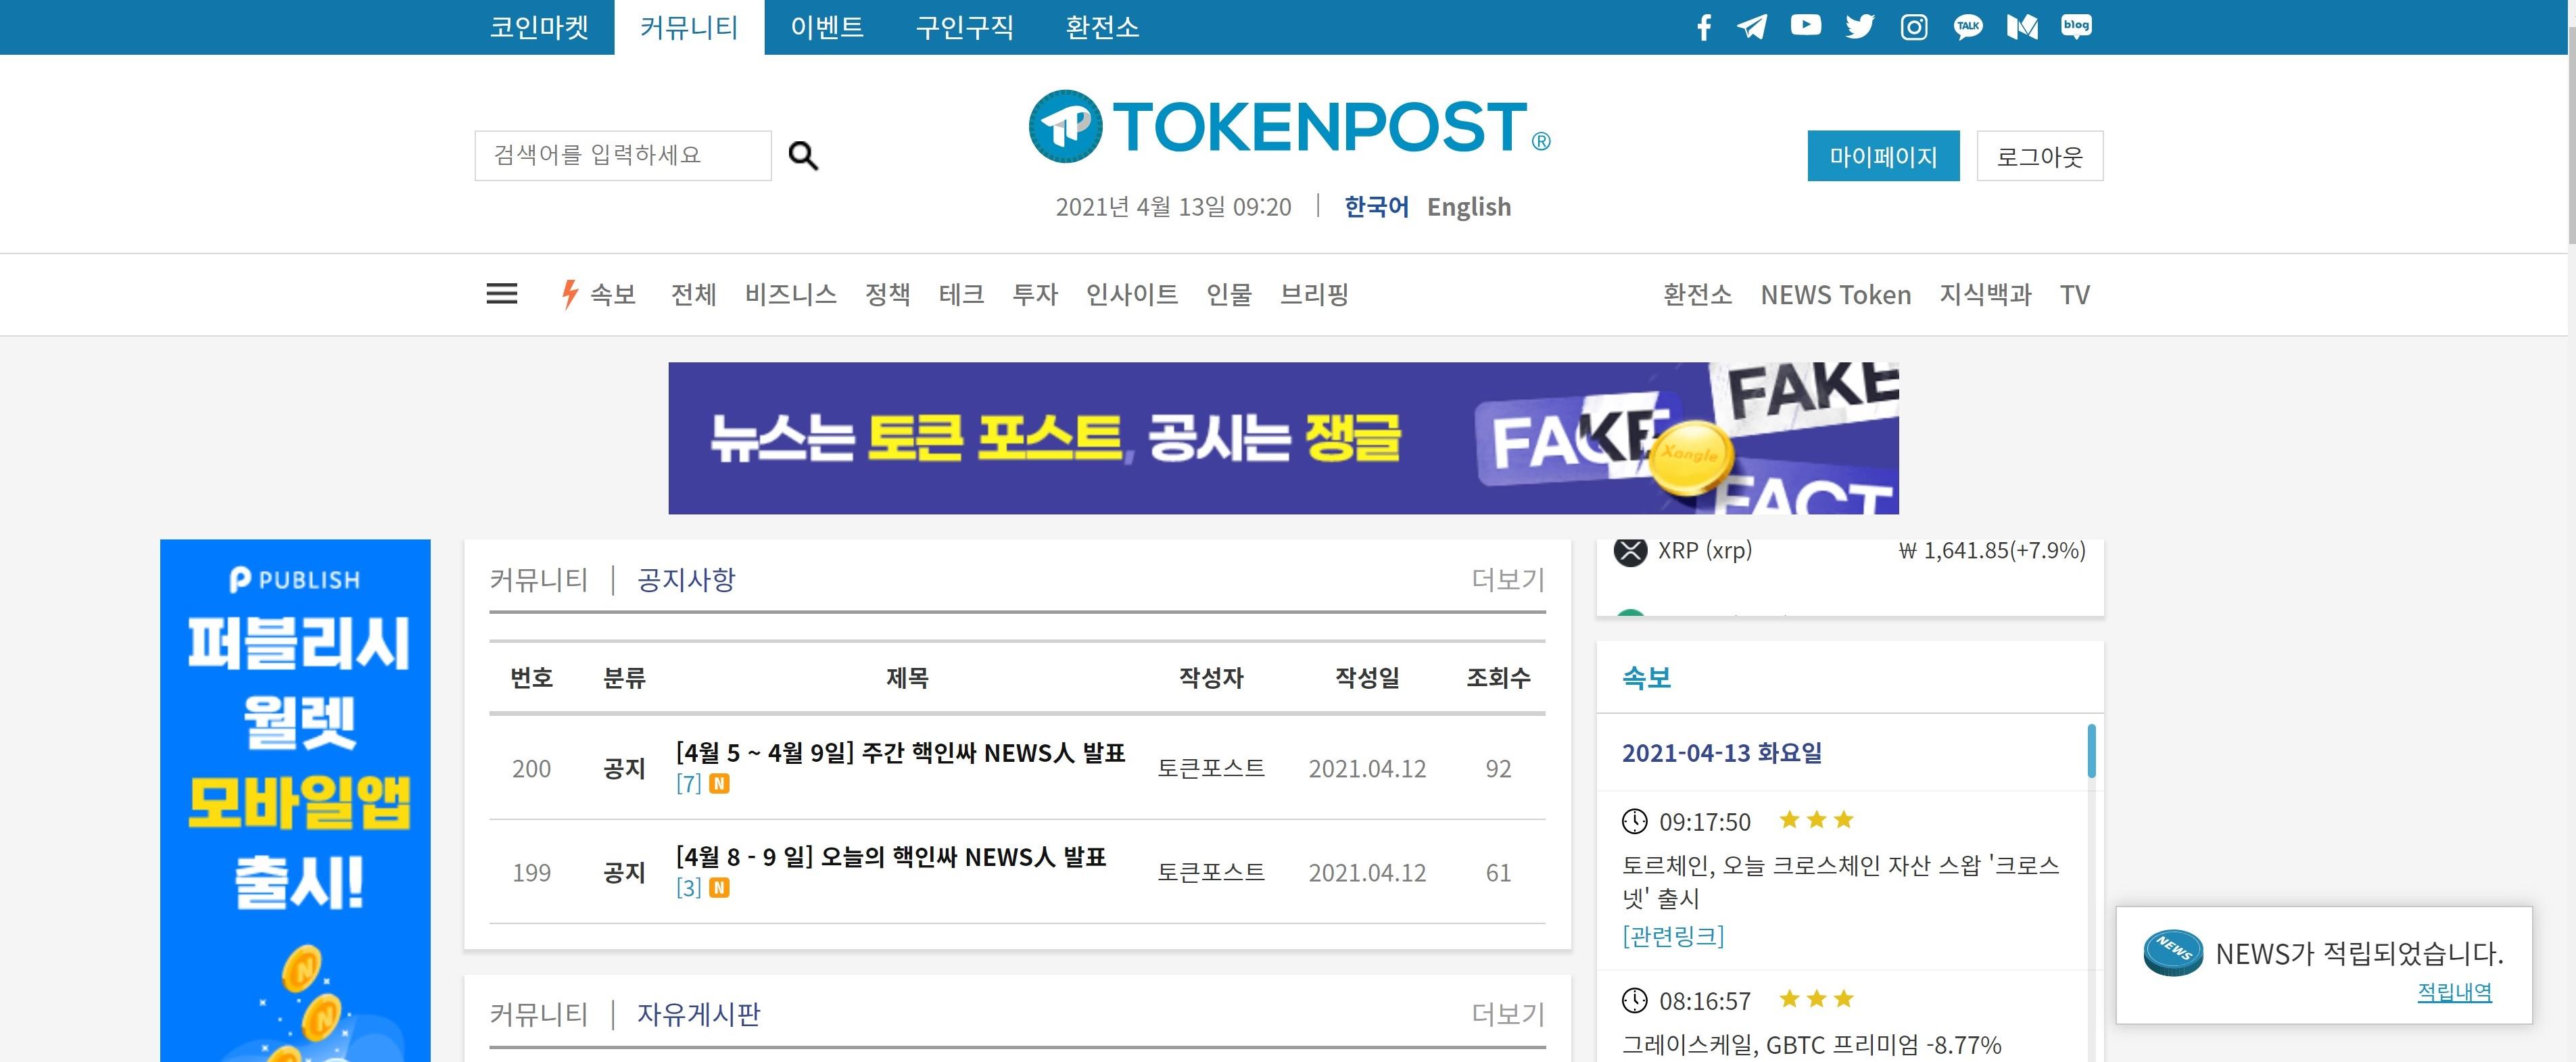This screenshot has width=2576, height=1062.
Task: Open post 오늘의 핵인싸 NEWS人 발표
Action: (891, 856)
